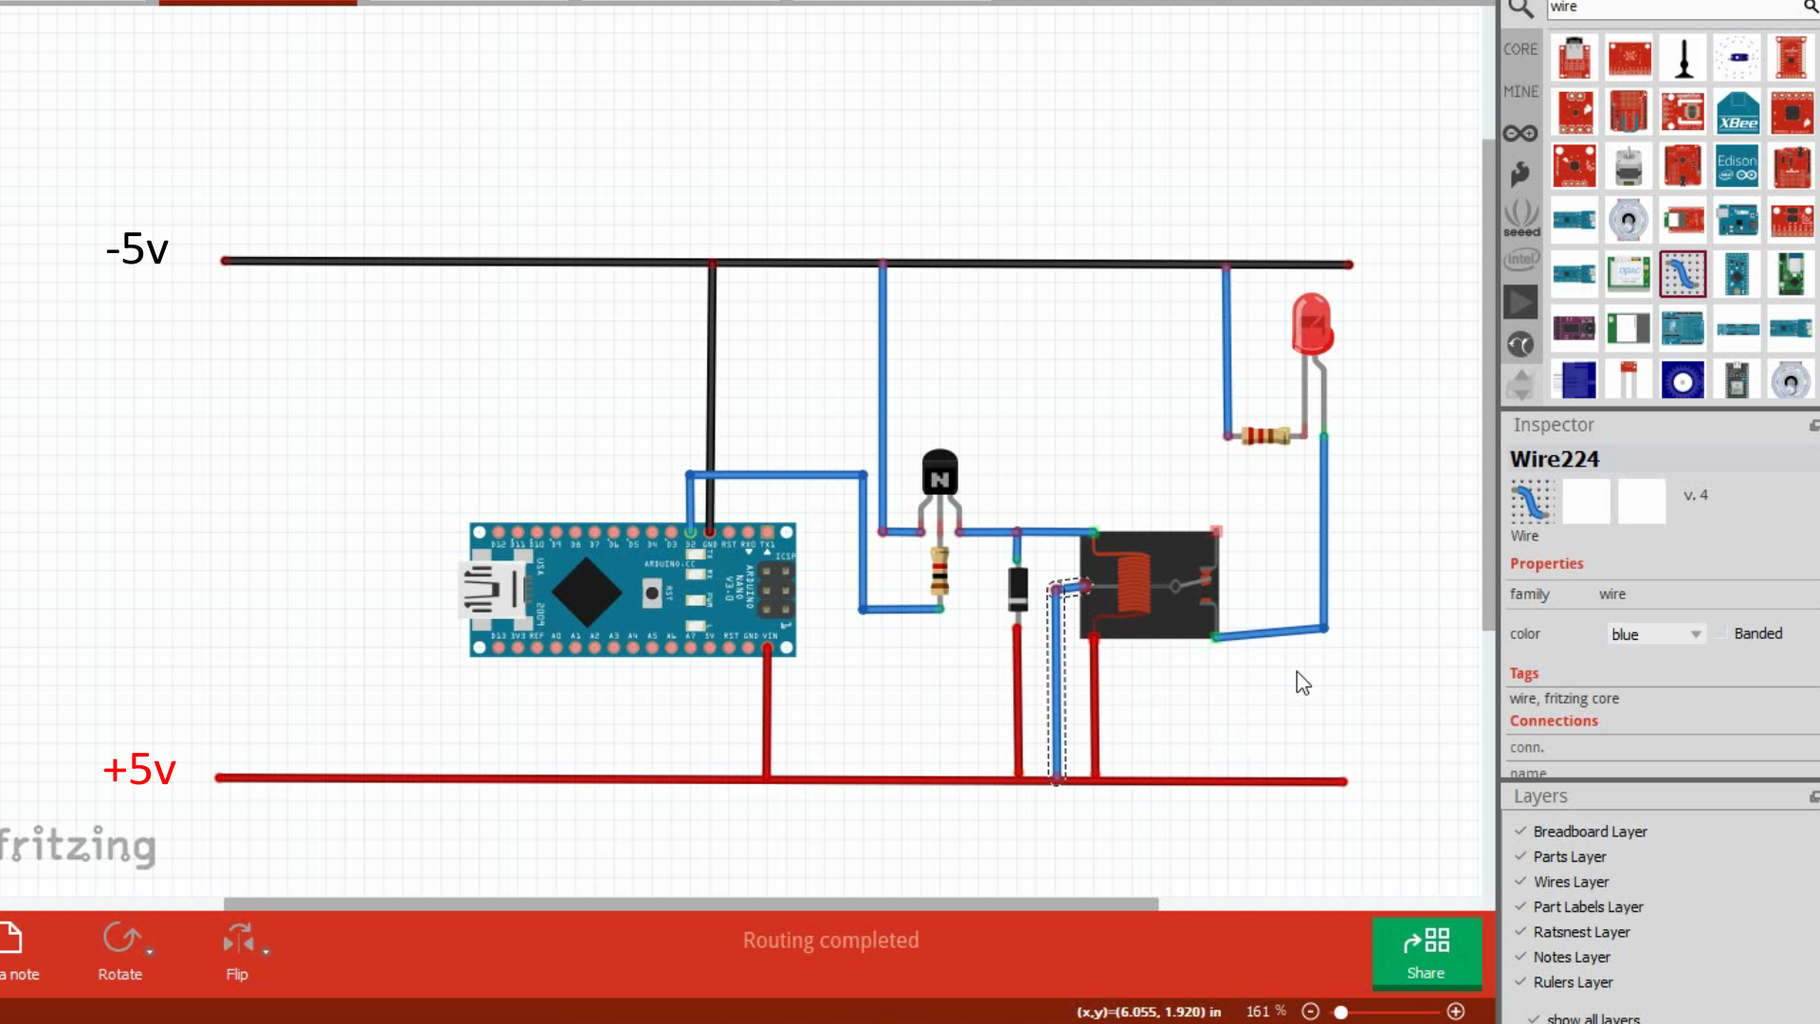Switch to the CORE parts bin tab
Image resolution: width=1820 pixels, height=1024 pixels.
click(x=1520, y=48)
